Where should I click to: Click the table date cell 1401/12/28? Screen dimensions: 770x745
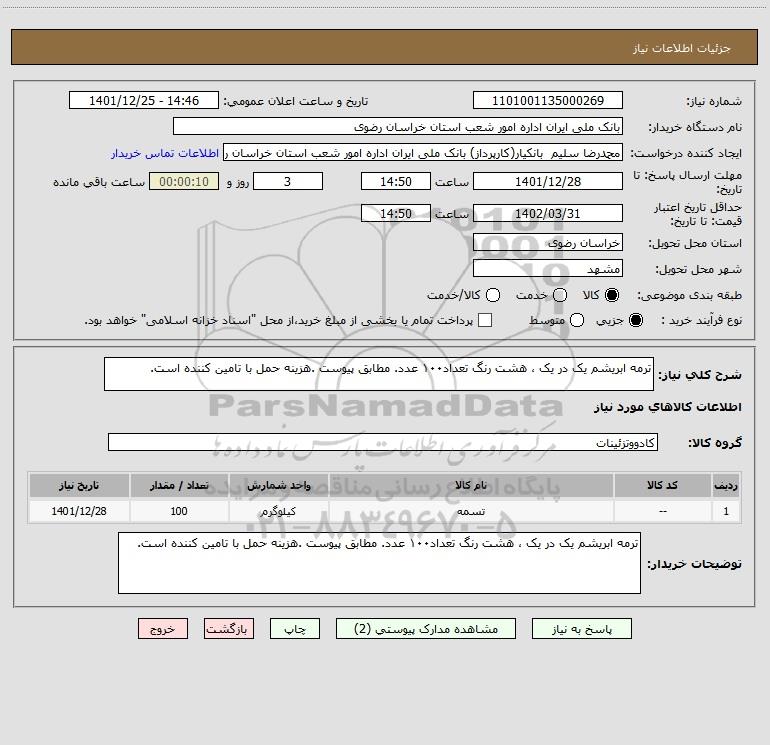coord(79,511)
